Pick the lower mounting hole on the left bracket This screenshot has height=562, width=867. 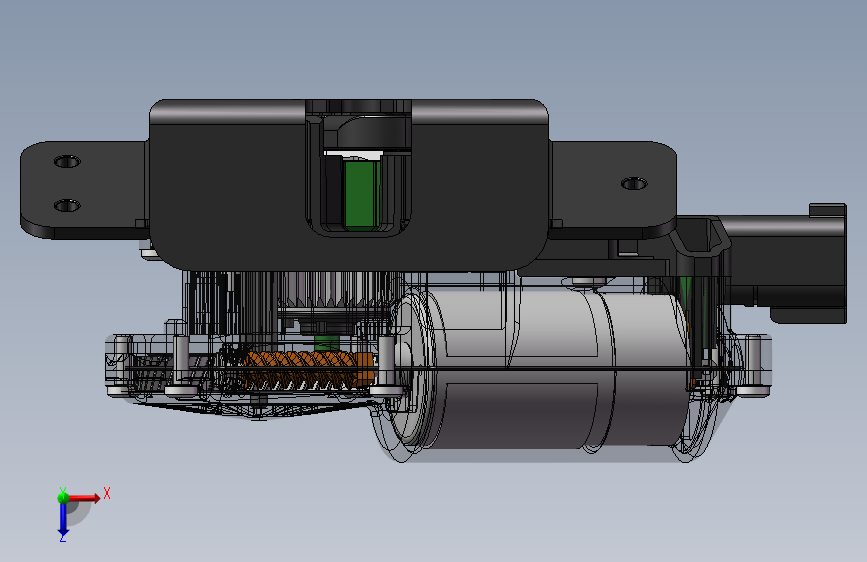pyautogui.click(x=67, y=206)
